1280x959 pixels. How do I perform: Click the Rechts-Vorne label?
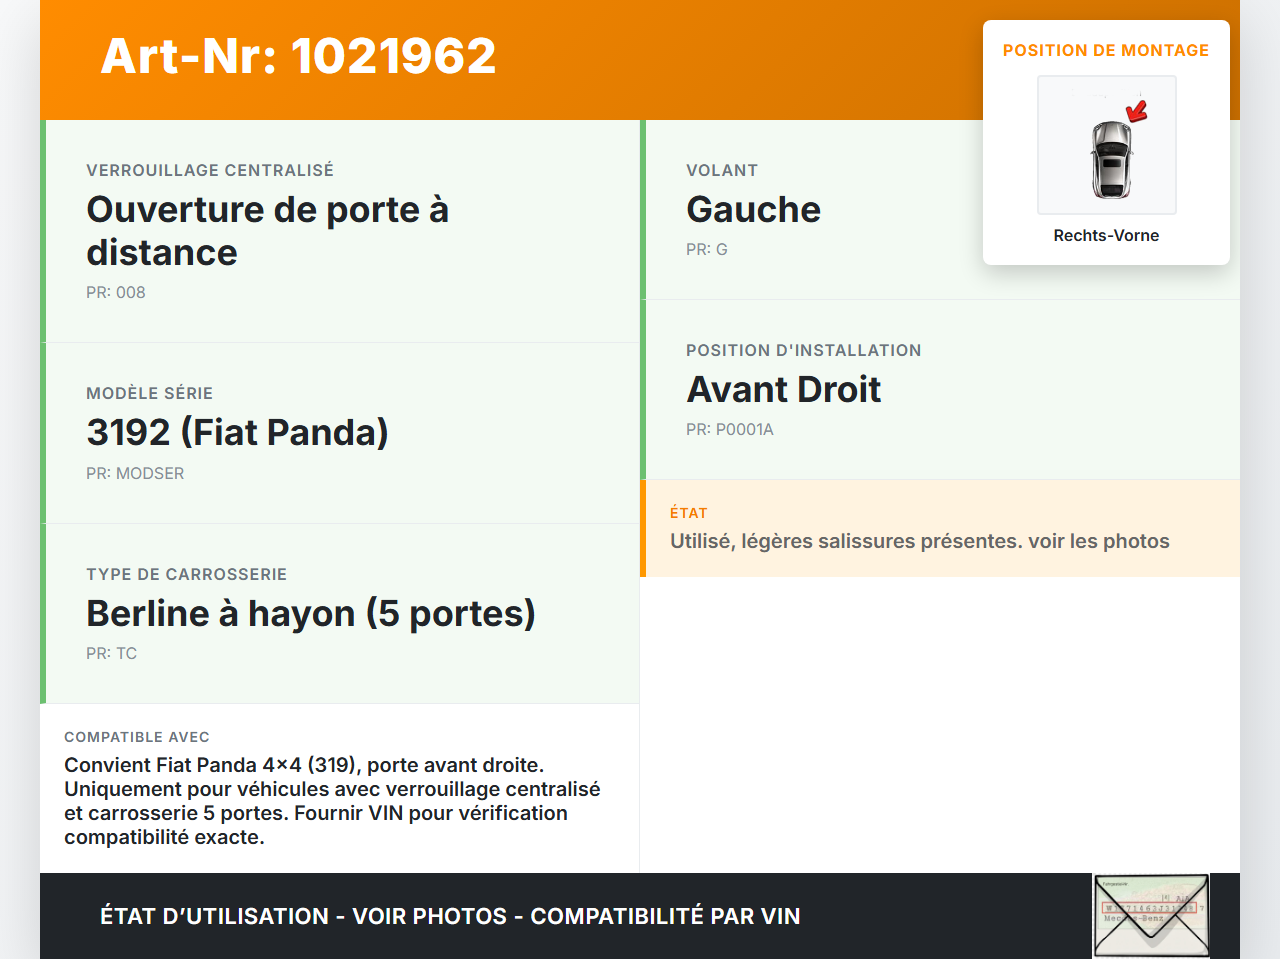pyautogui.click(x=1106, y=235)
